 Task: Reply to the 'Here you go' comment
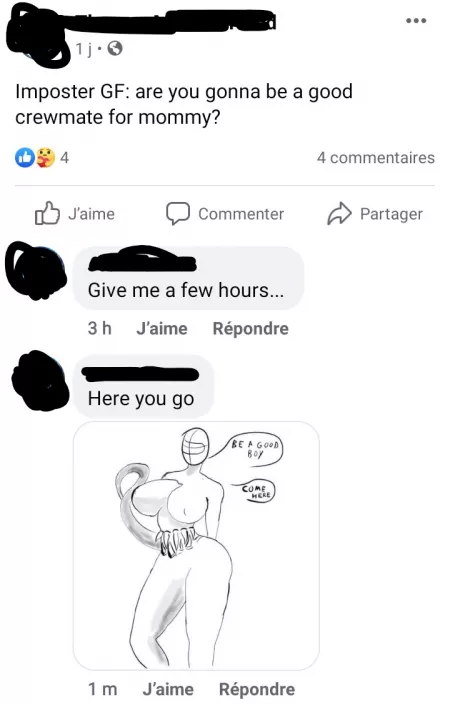[x=257, y=689]
